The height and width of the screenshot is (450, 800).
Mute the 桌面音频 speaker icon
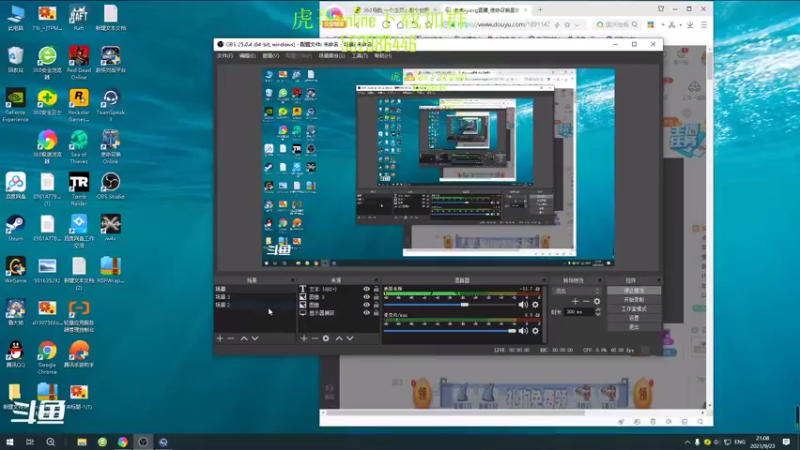tap(523, 305)
